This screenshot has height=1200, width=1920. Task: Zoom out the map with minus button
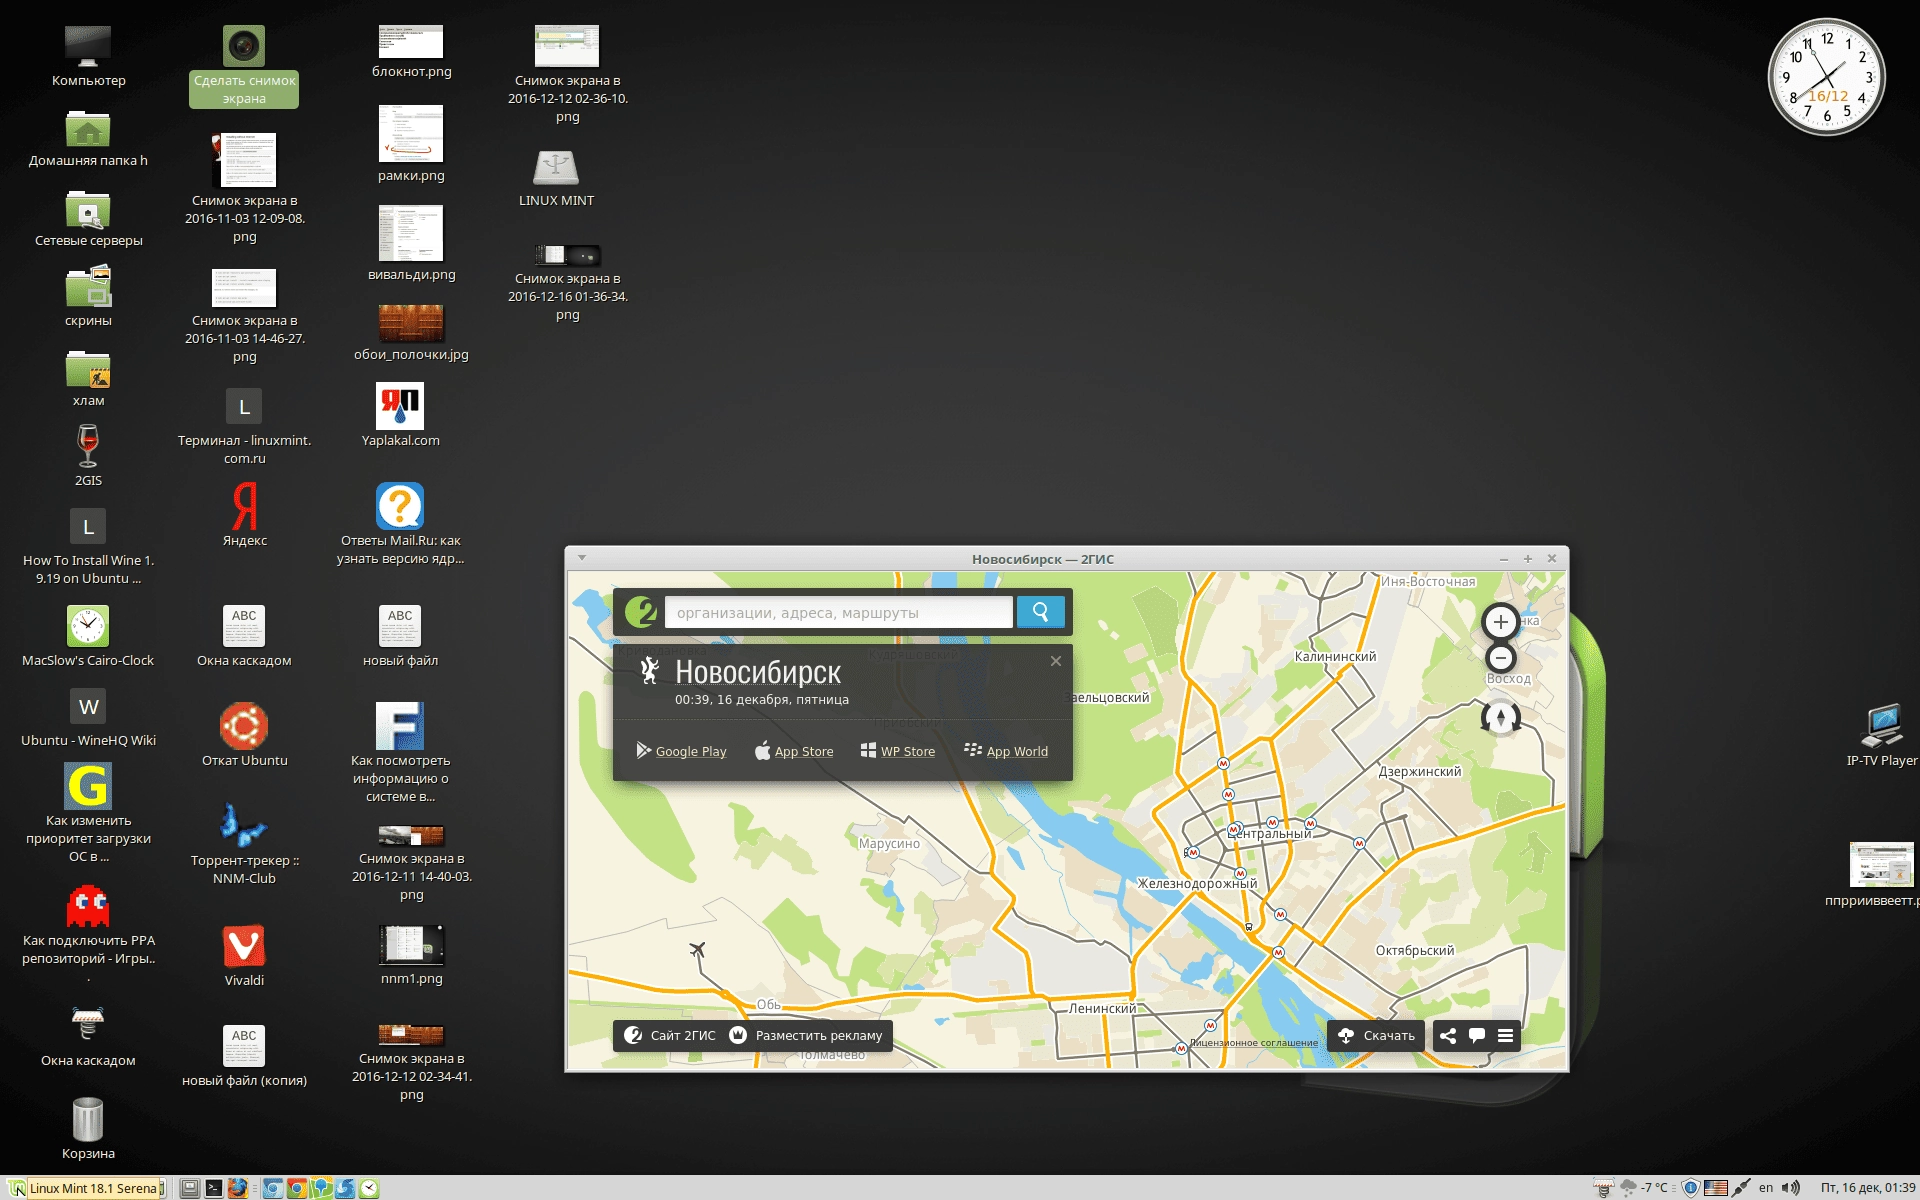pyautogui.click(x=1500, y=658)
